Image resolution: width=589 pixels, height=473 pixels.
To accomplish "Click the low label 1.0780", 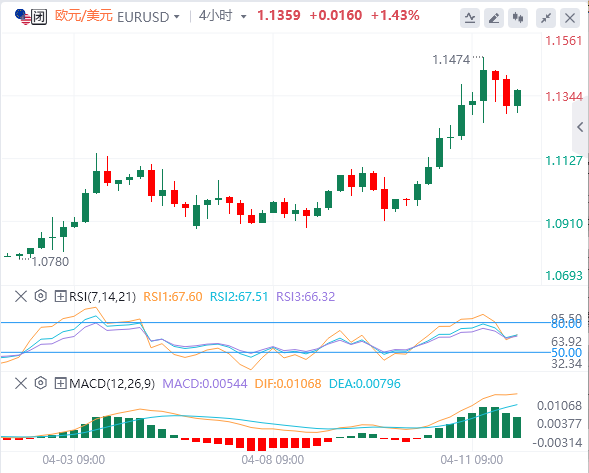I will click(50, 262).
